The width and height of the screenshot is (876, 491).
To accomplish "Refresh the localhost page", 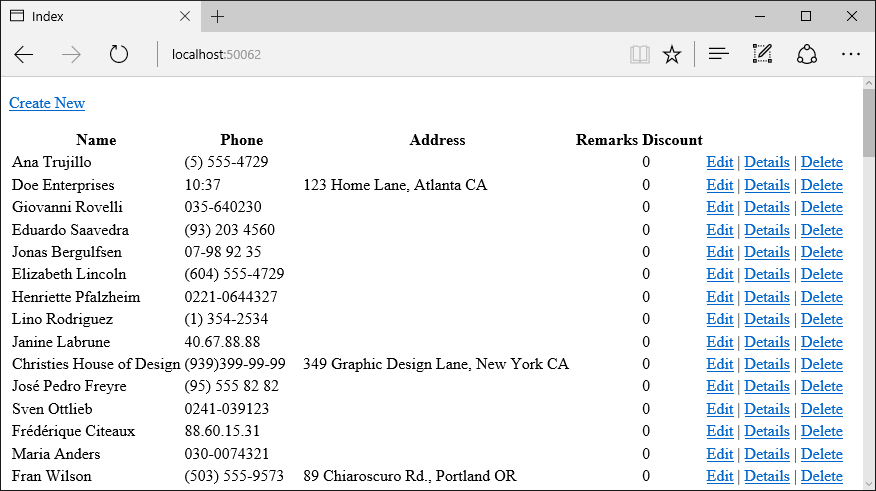I will [x=118, y=54].
